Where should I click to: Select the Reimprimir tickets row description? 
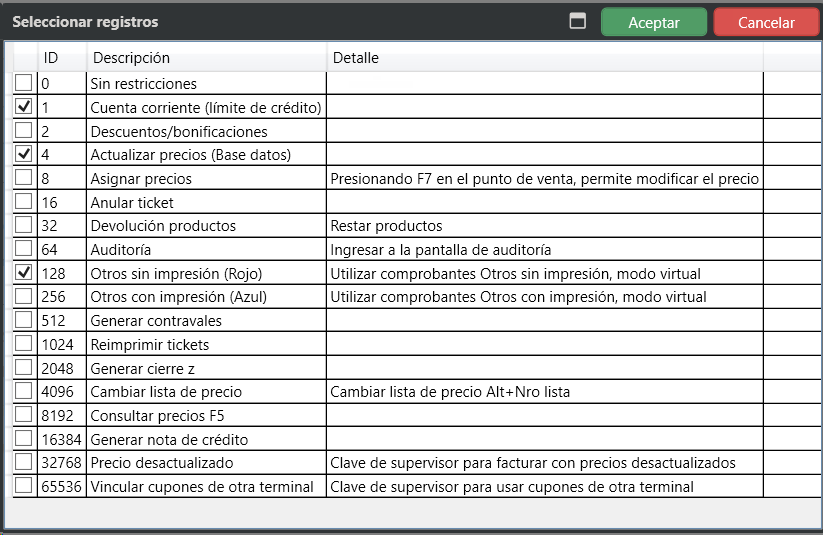150,345
